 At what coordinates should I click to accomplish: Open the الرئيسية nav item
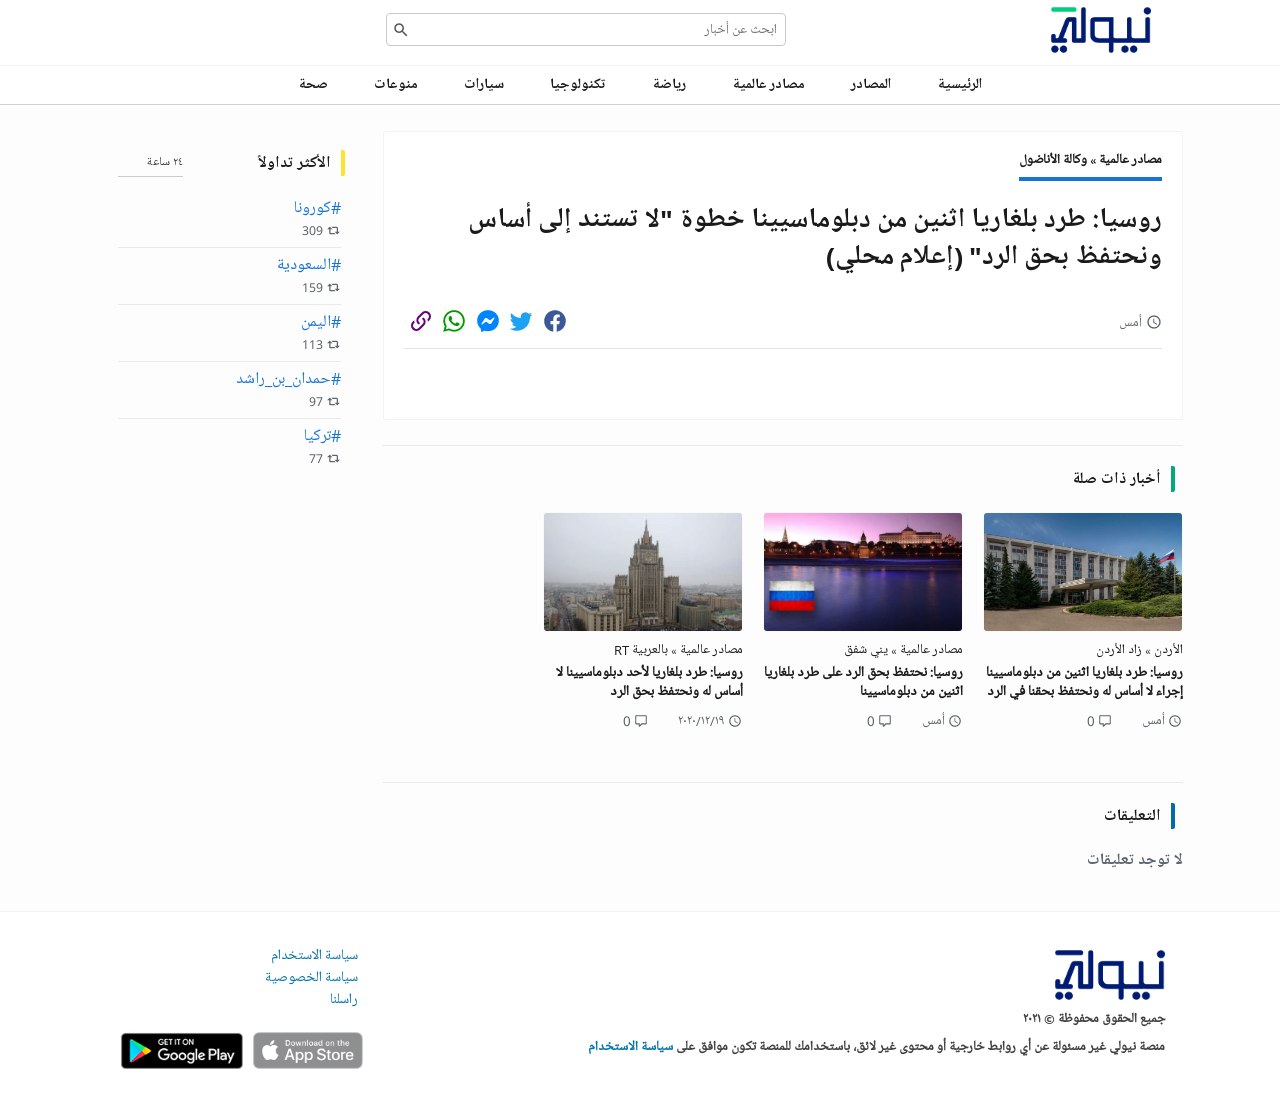(x=960, y=84)
